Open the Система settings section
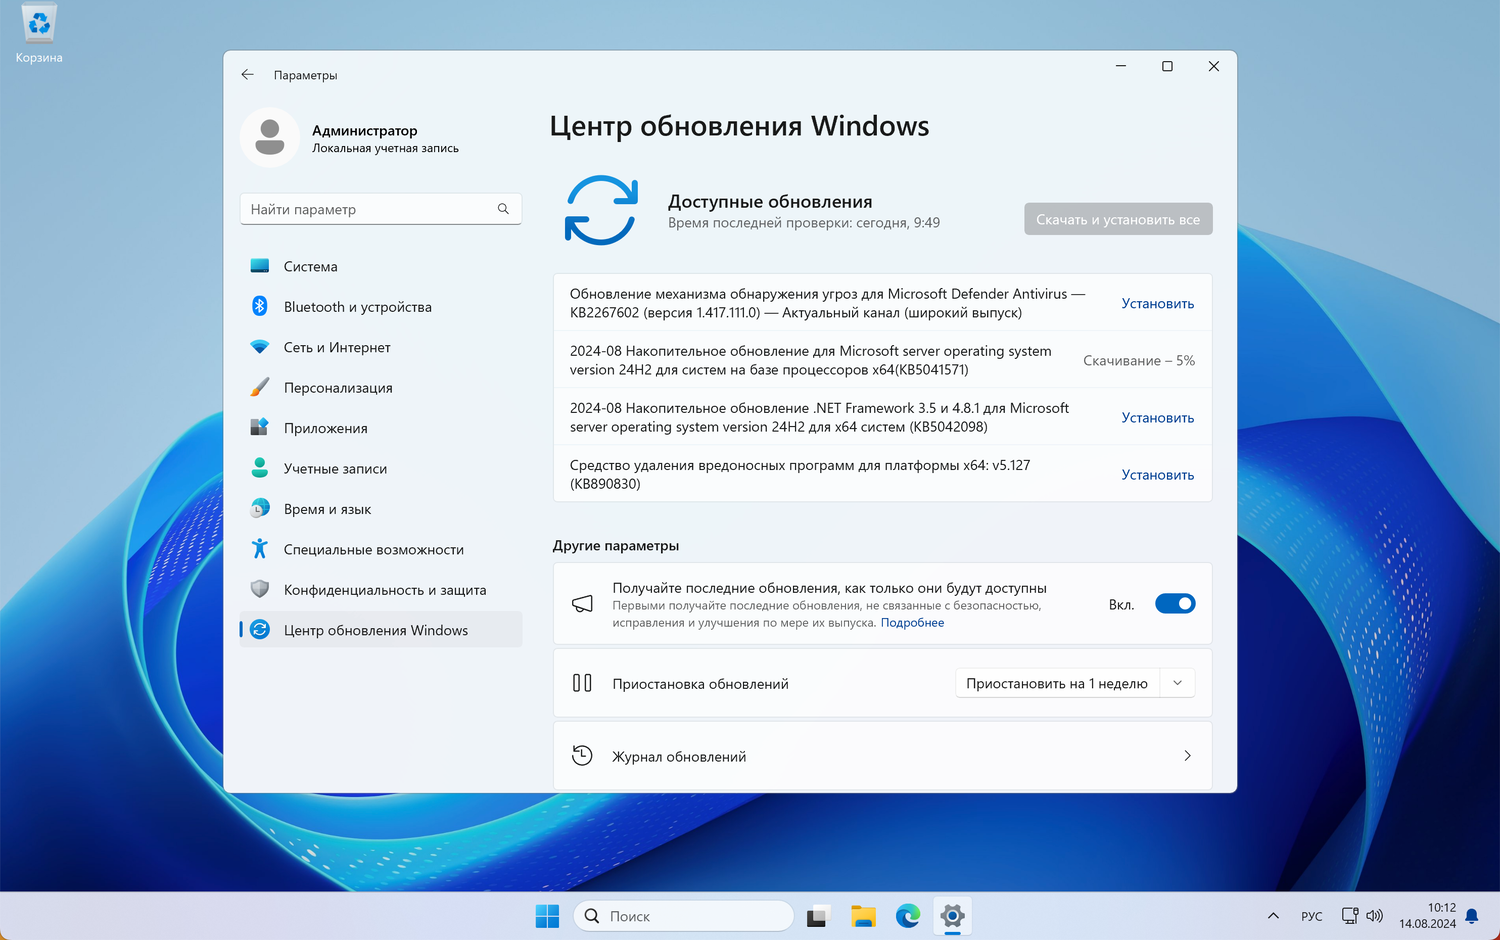 click(x=381, y=266)
